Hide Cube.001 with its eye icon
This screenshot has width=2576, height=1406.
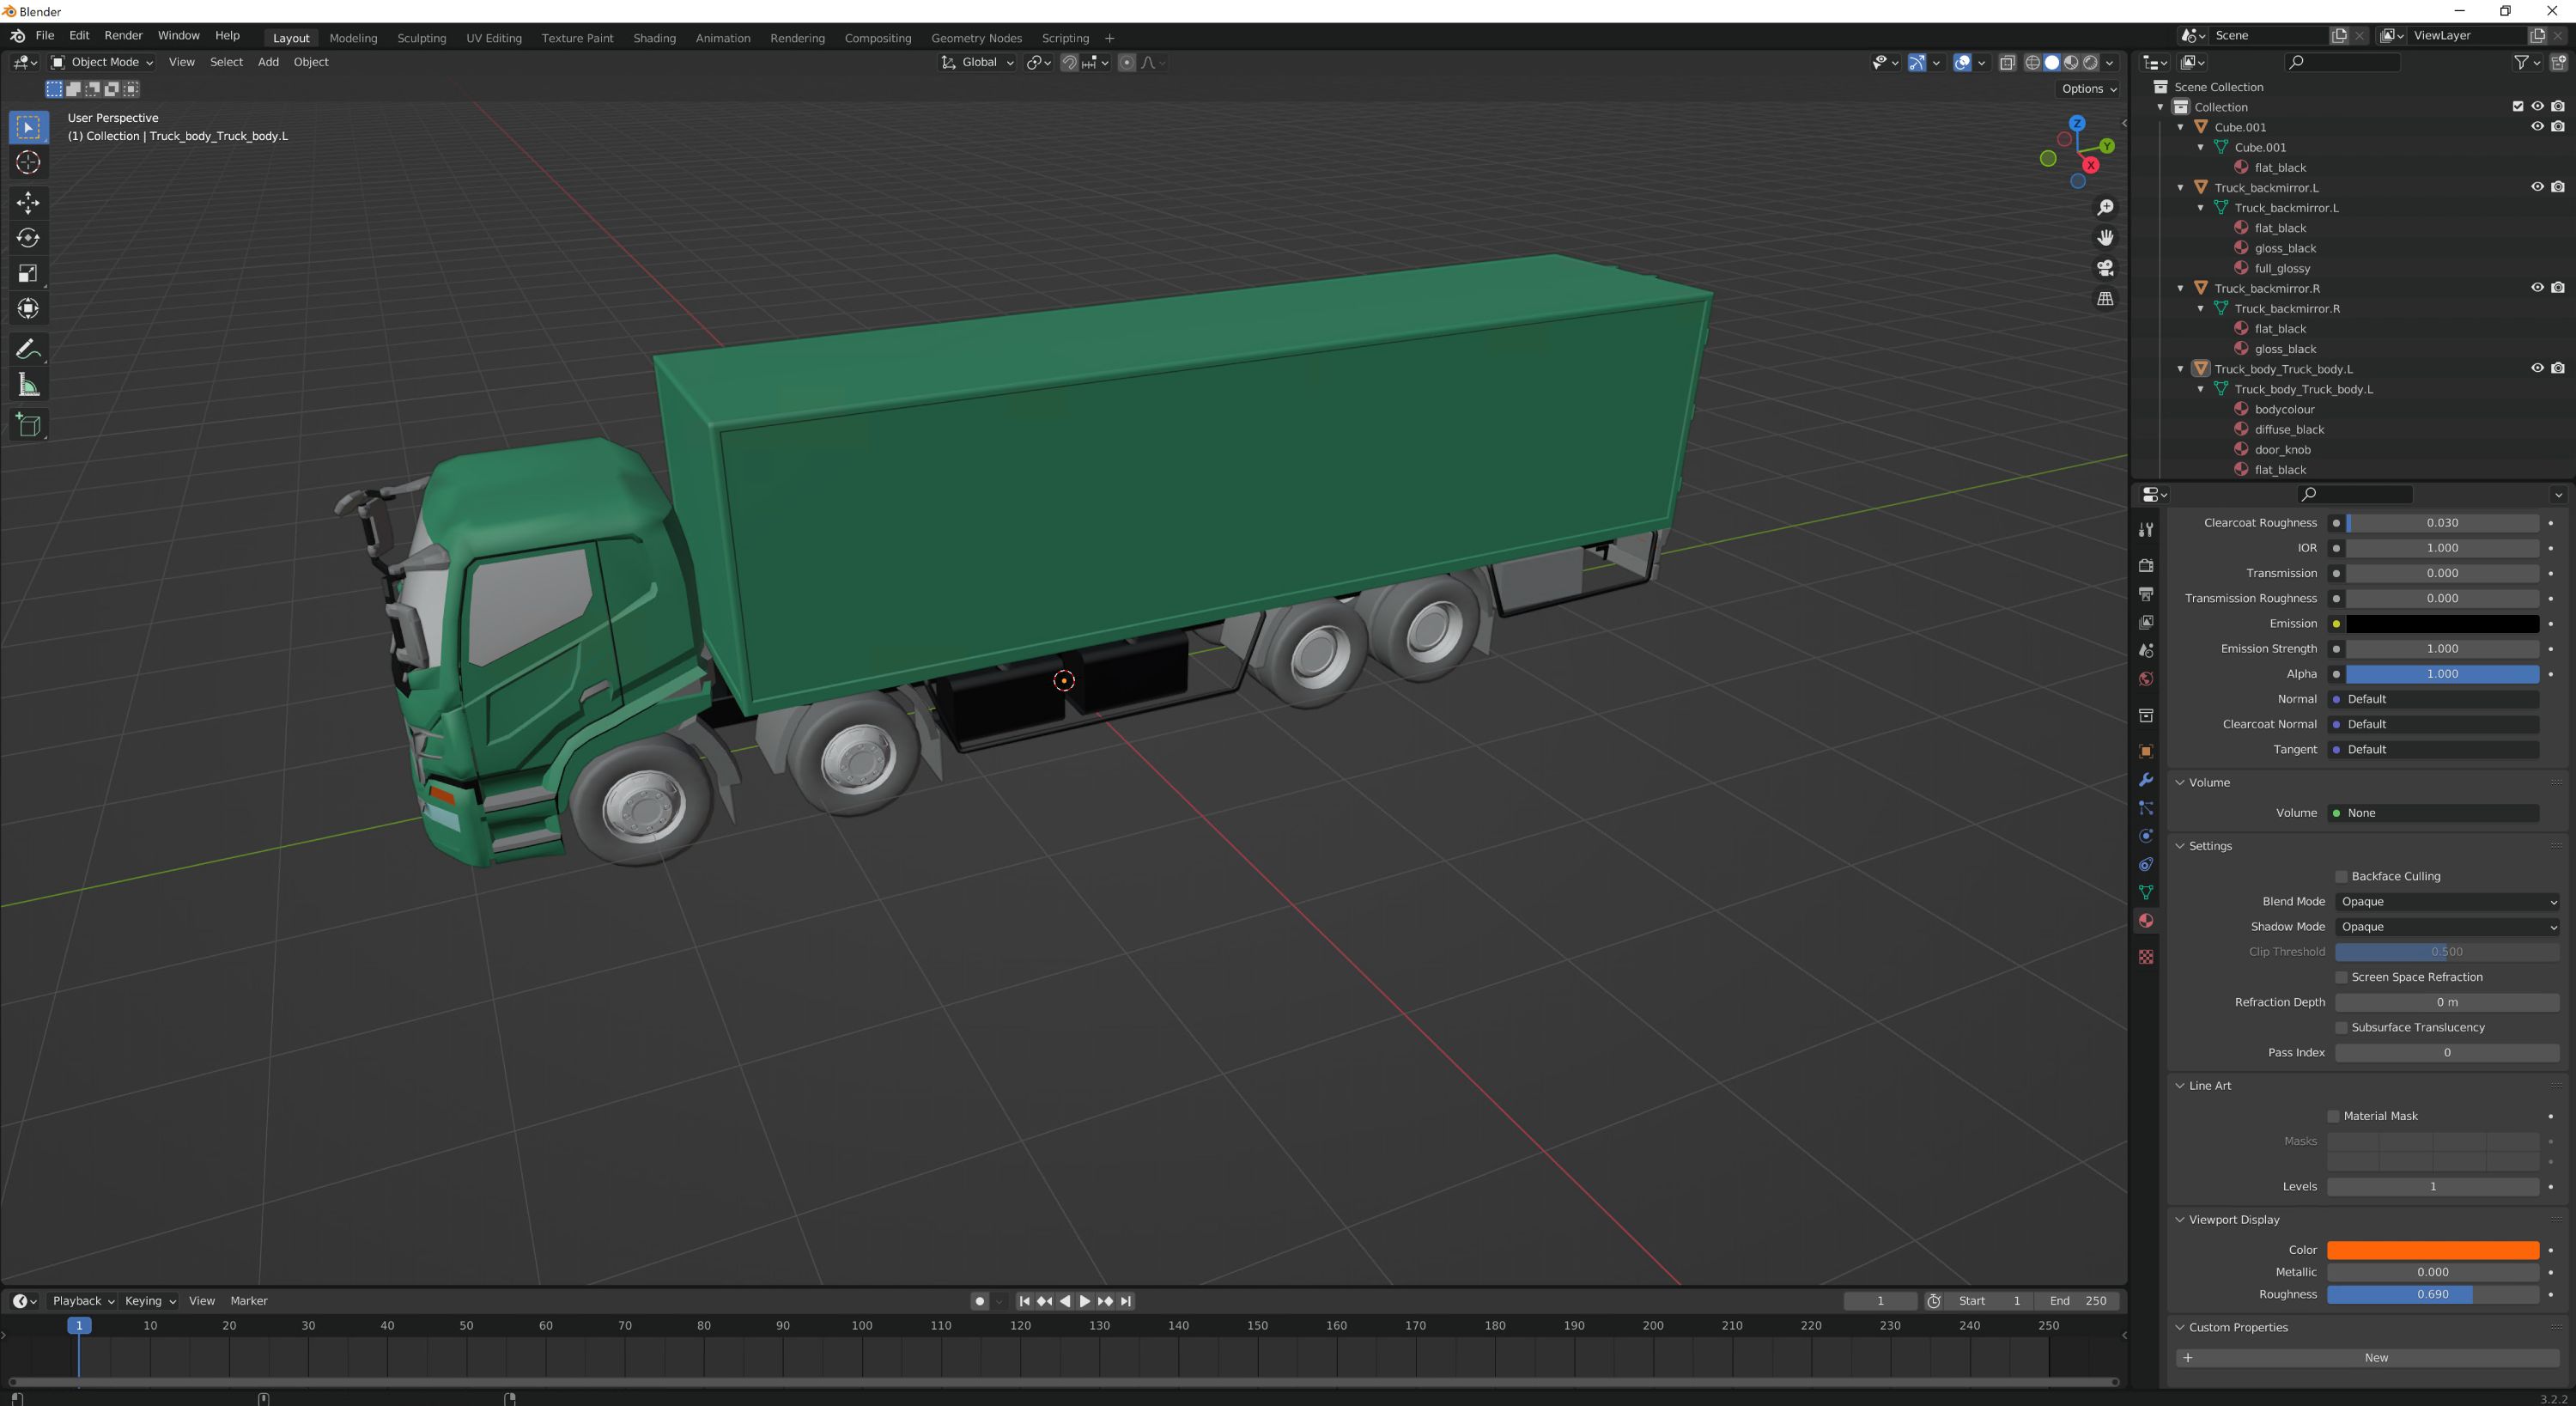2537,127
